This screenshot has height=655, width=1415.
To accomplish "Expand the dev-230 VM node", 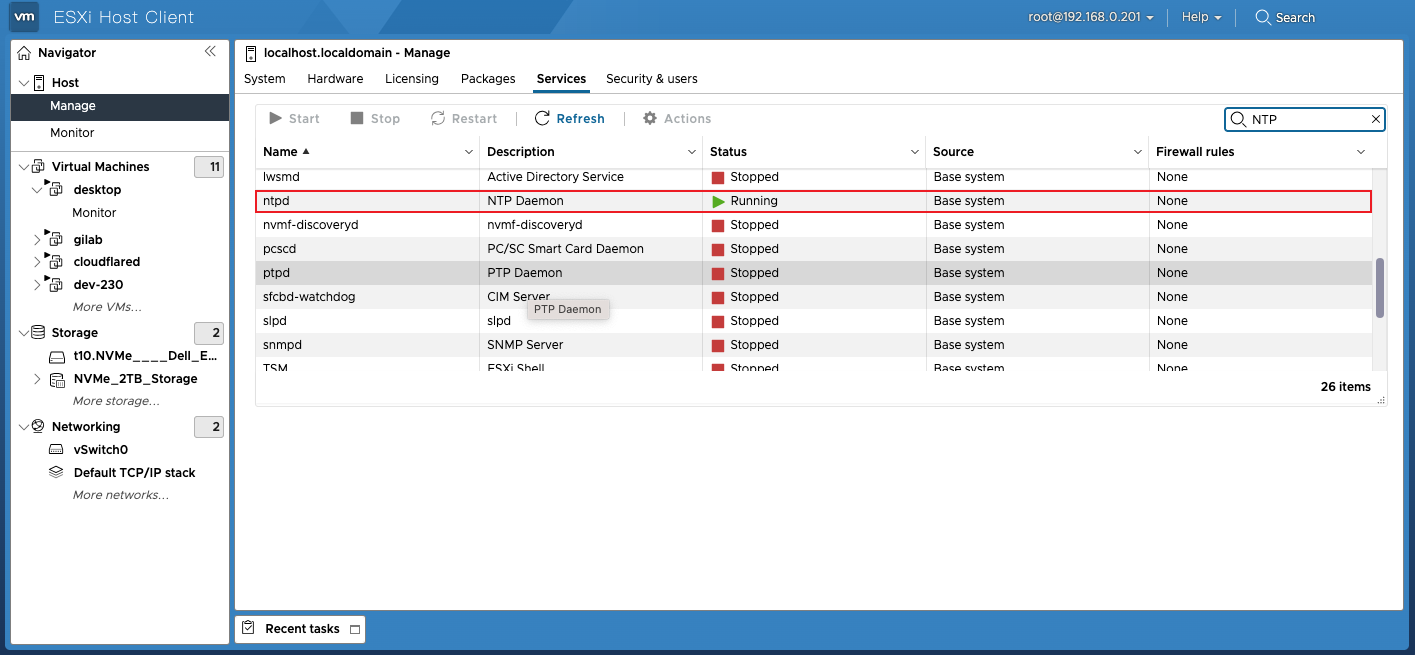I will (38, 285).
